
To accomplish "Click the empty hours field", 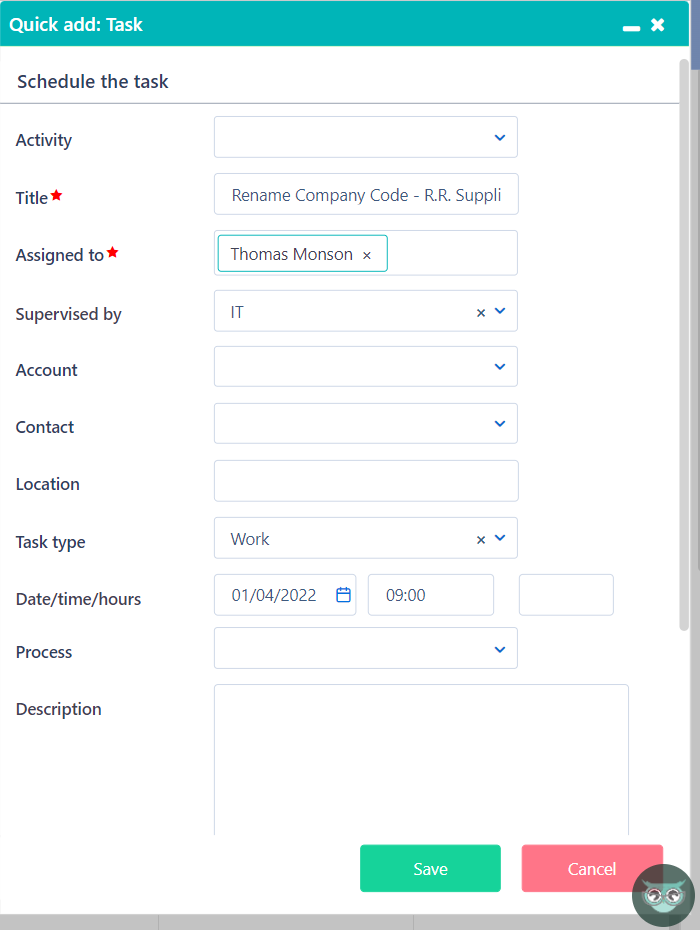I will [566, 595].
